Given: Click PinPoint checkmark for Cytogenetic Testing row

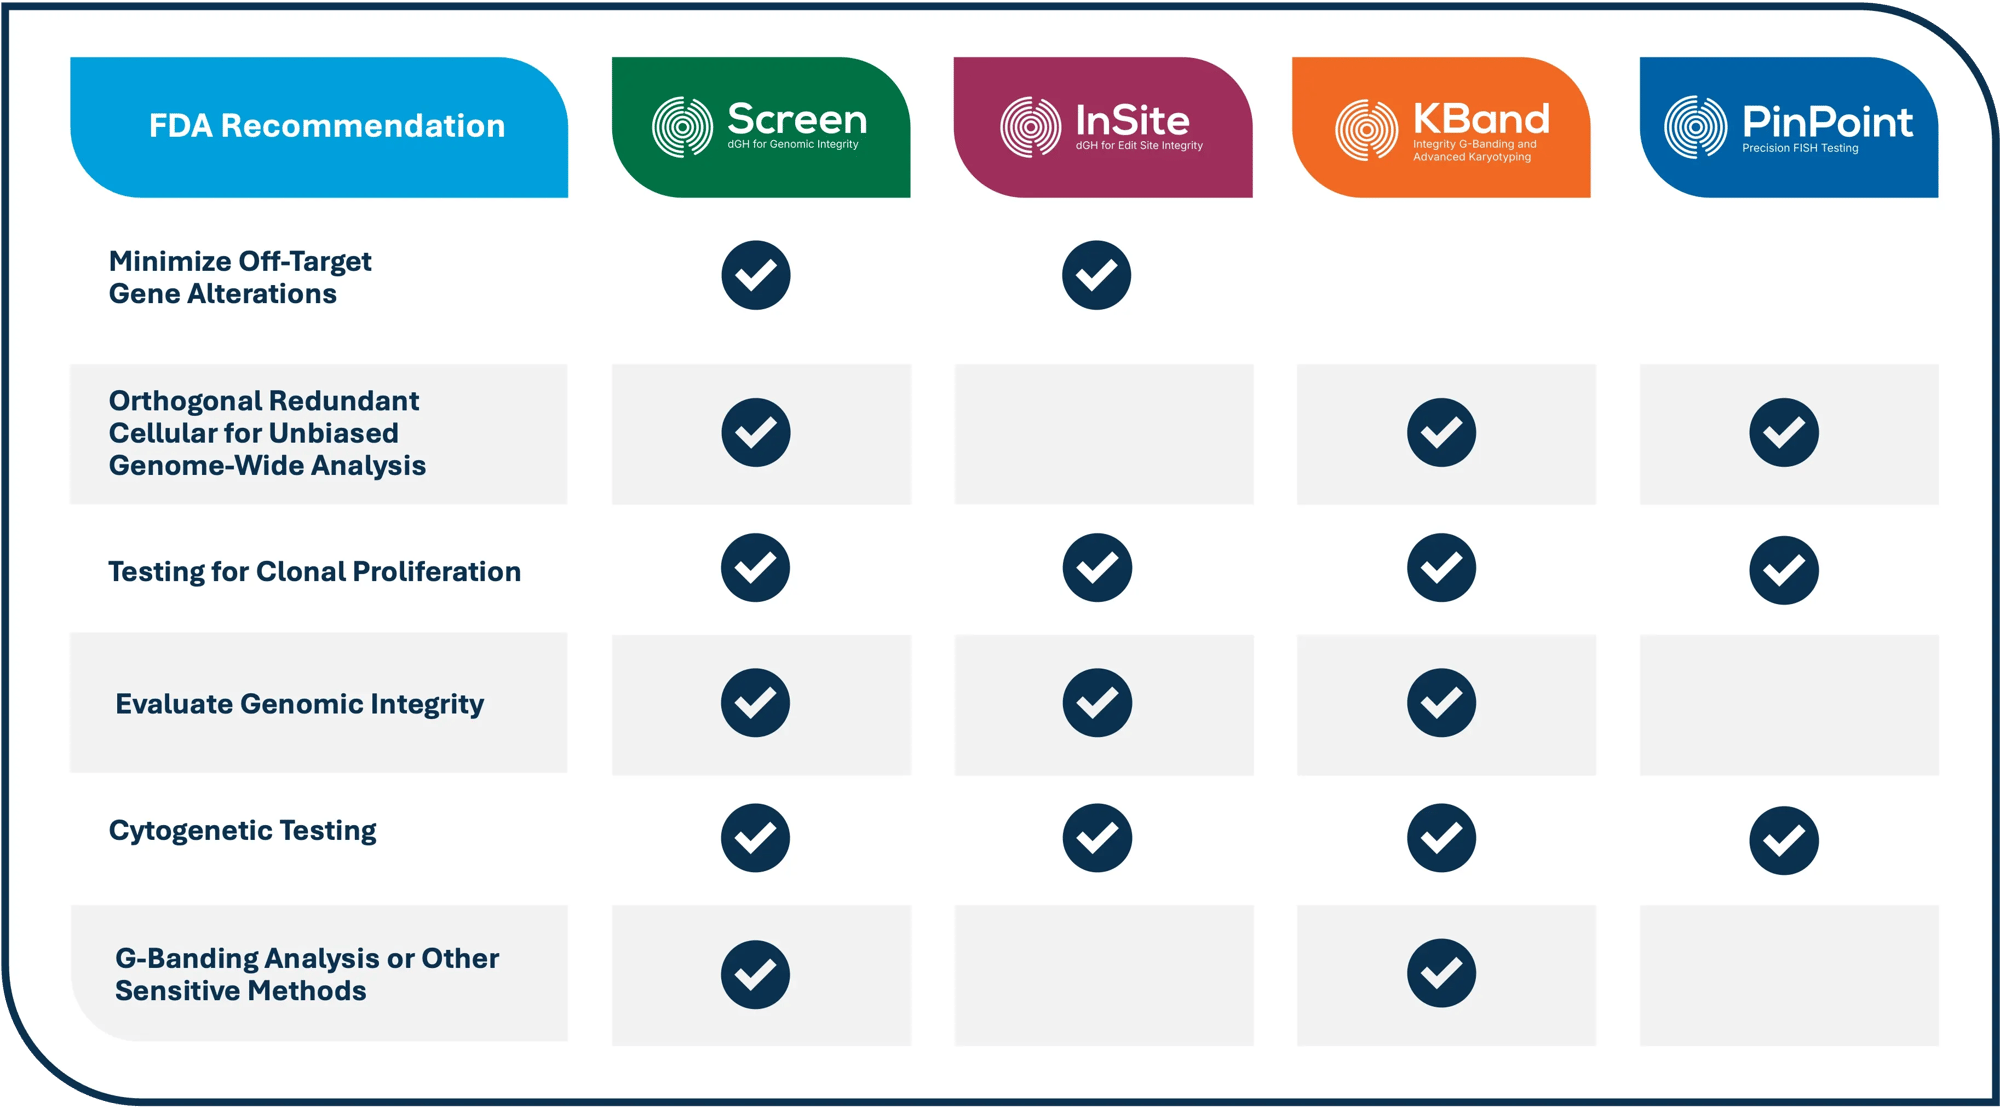Looking at the screenshot, I should pyautogui.click(x=1784, y=840).
